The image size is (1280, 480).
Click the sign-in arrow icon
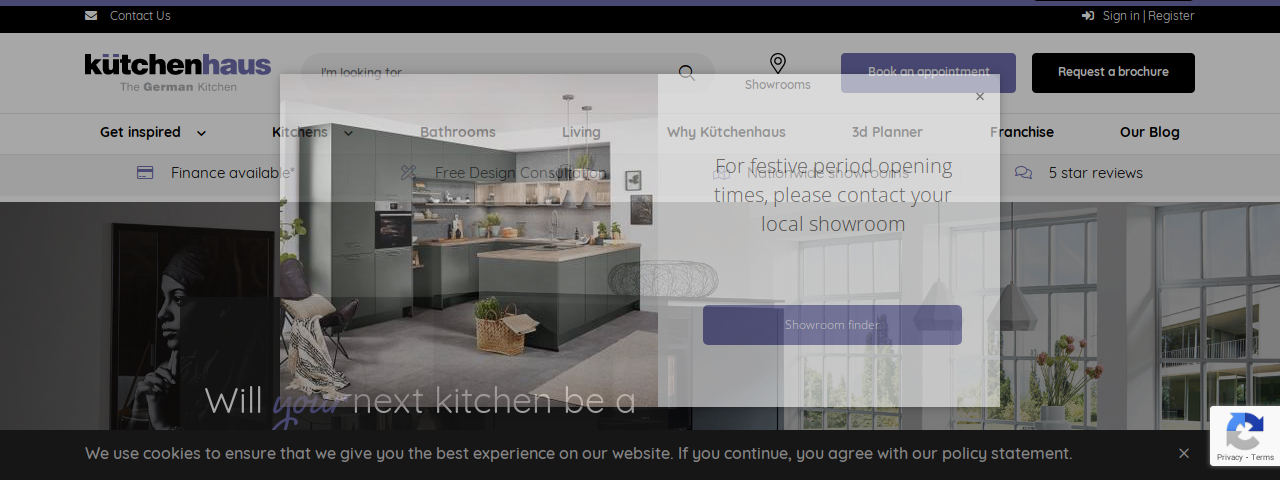coord(1088,16)
